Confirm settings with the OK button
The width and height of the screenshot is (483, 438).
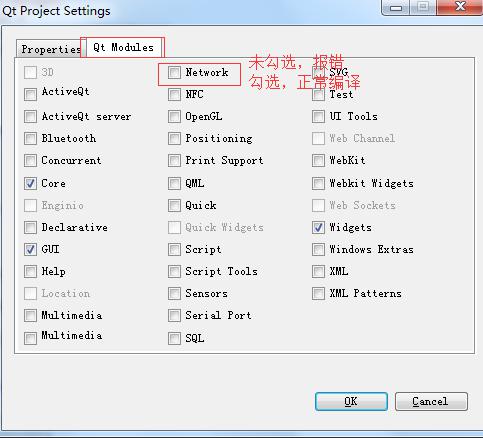pyautogui.click(x=351, y=401)
